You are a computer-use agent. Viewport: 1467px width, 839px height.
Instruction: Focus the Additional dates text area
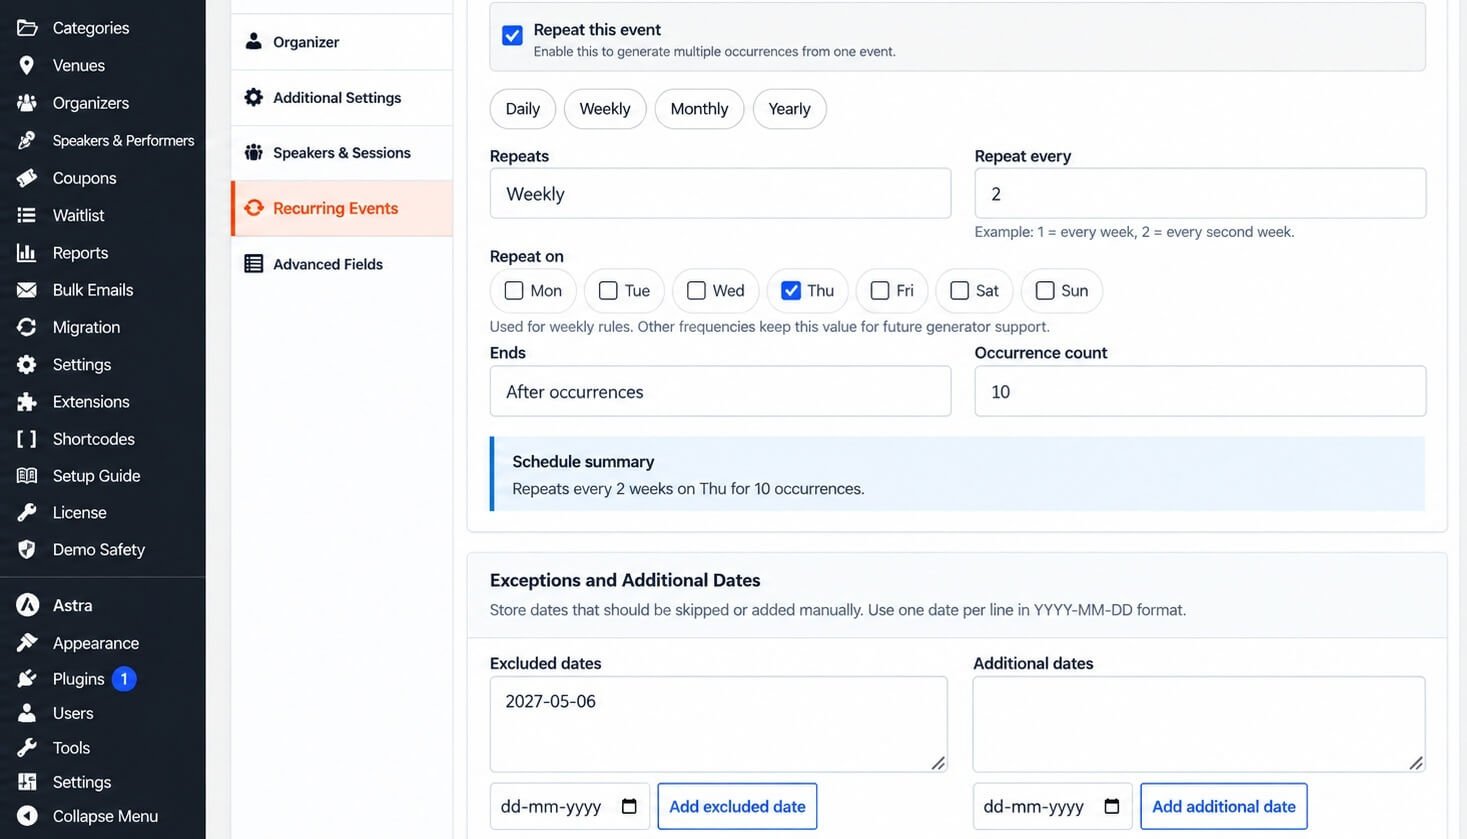(1199, 724)
